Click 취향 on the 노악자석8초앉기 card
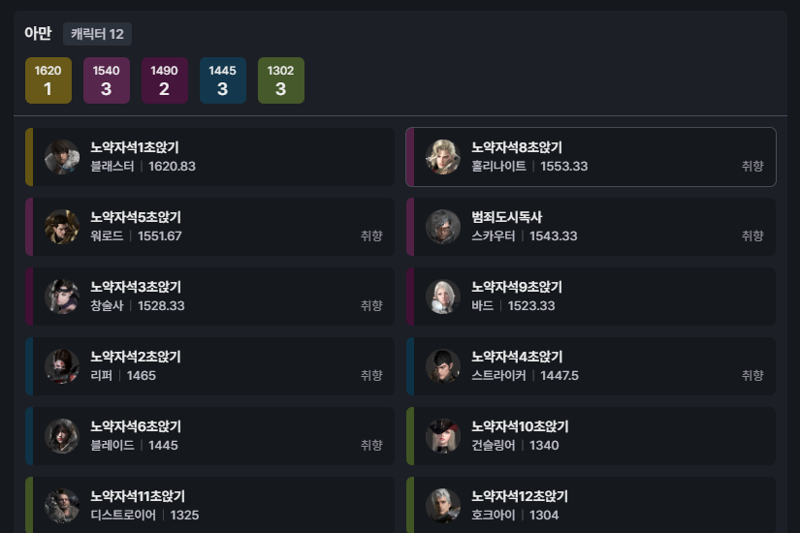Viewport: 800px width, 533px height. pos(753,166)
